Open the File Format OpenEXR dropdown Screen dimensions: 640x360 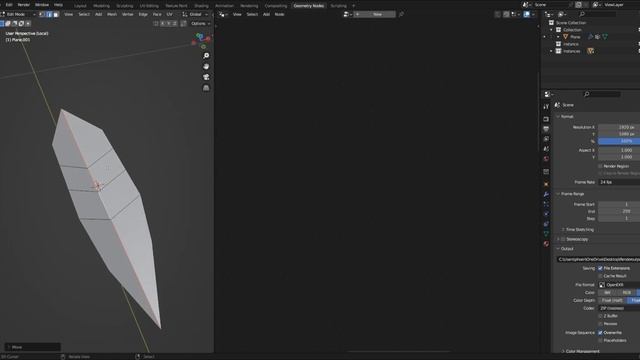click(x=619, y=285)
